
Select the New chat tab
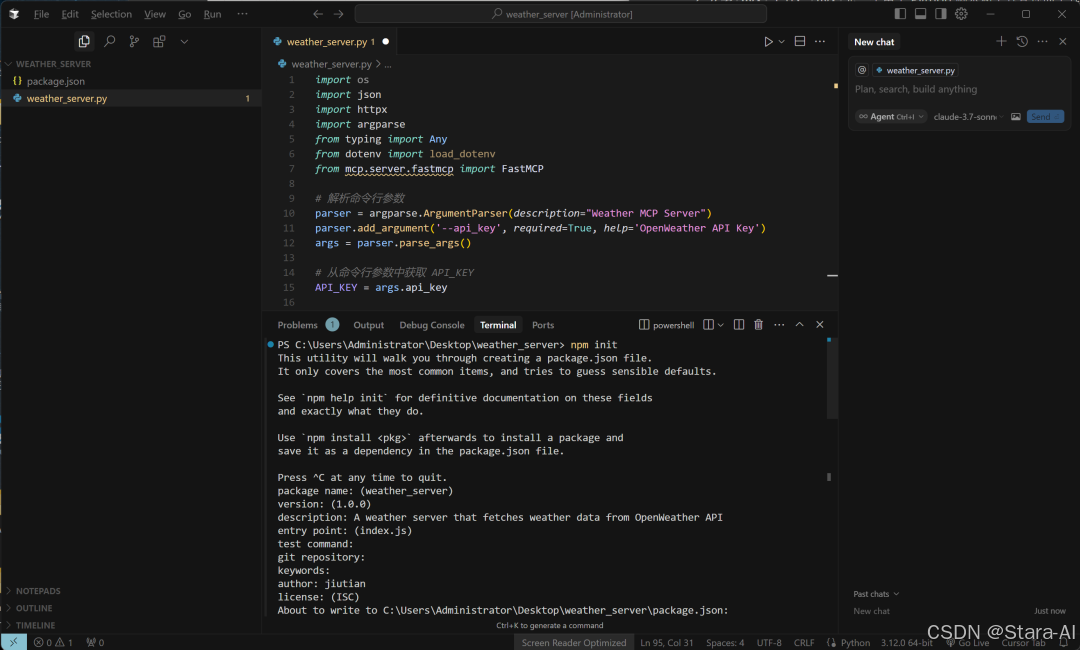874,42
